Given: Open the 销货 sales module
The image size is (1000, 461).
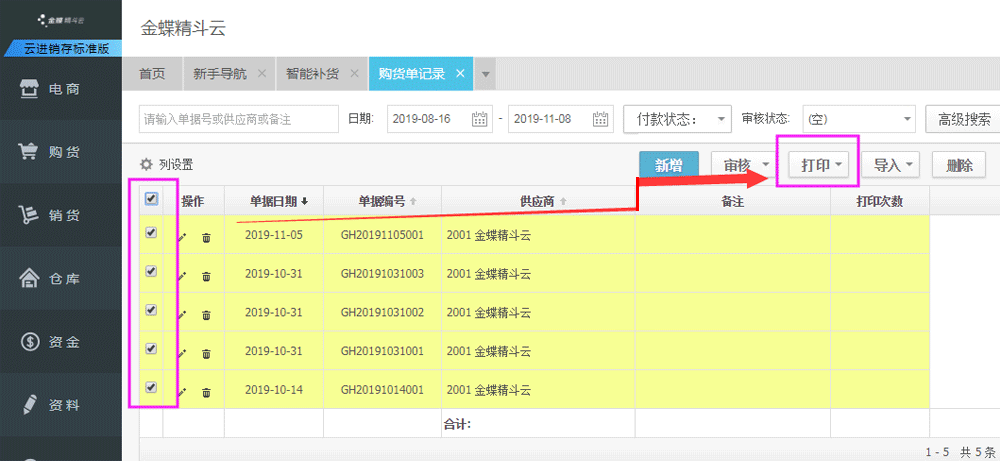Looking at the screenshot, I should 61,216.
